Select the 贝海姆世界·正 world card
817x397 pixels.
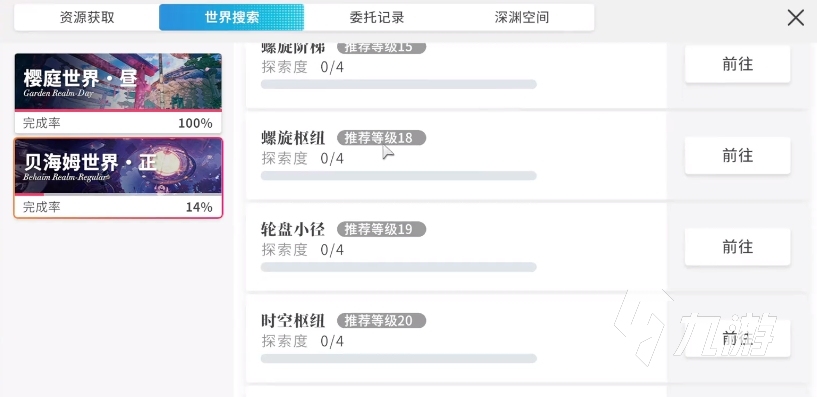tap(118, 178)
